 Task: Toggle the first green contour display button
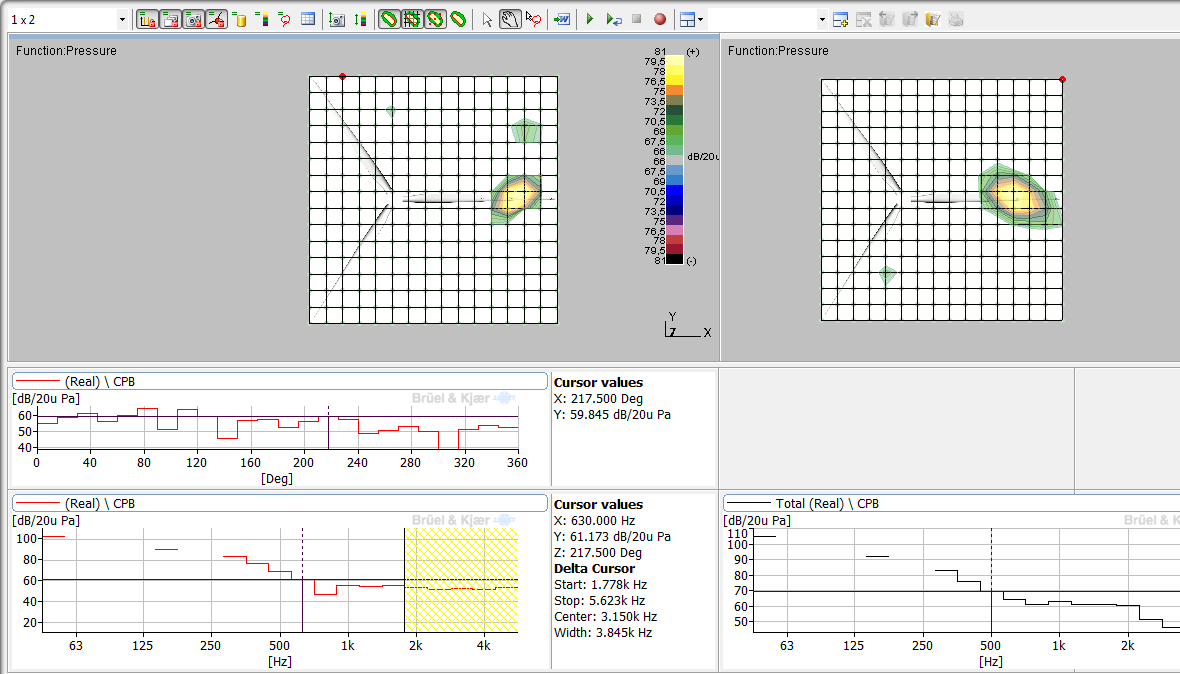click(389, 19)
